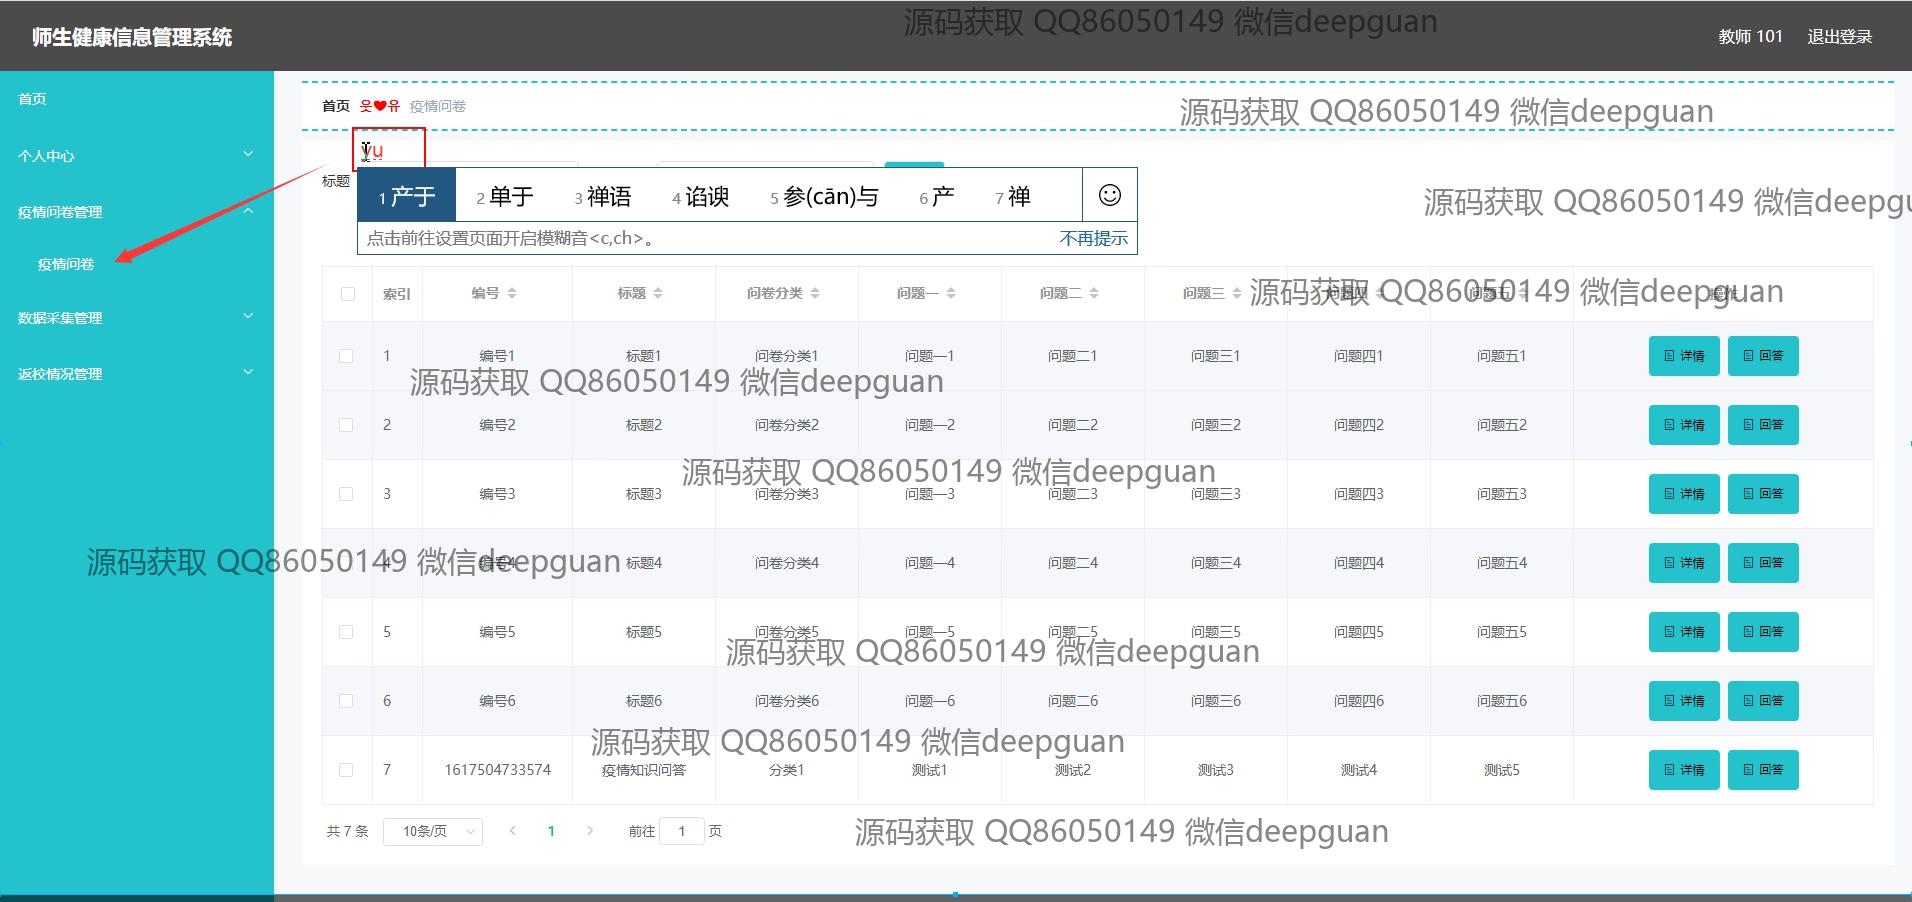Image resolution: width=1912 pixels, height=902 pixels.
Task: Choose IME candidate 1 产于
Action: pyautogui.click(x=407, y=196)
